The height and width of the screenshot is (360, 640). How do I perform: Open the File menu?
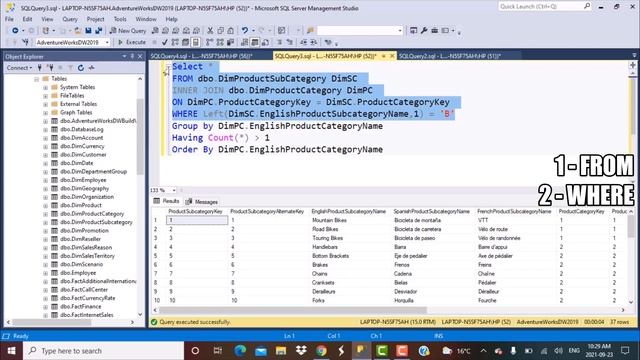pyautogui.click(x=9, y=19)
